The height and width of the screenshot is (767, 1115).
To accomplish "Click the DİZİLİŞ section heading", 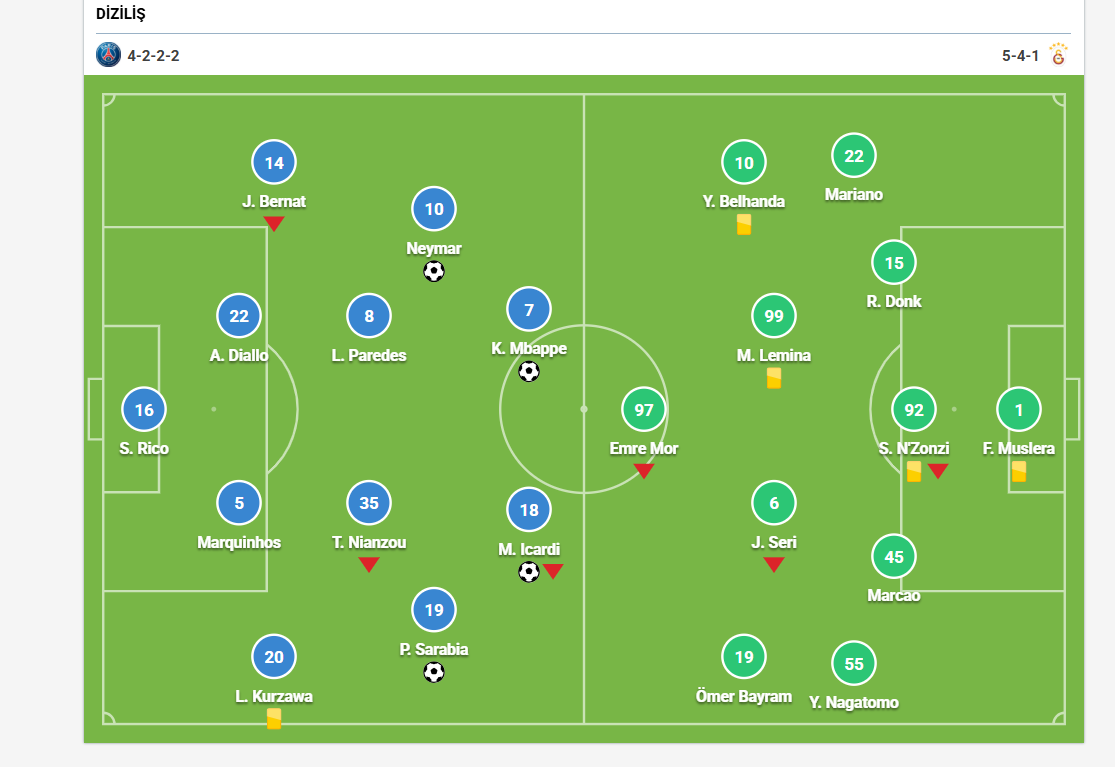I will pos(121,14).
